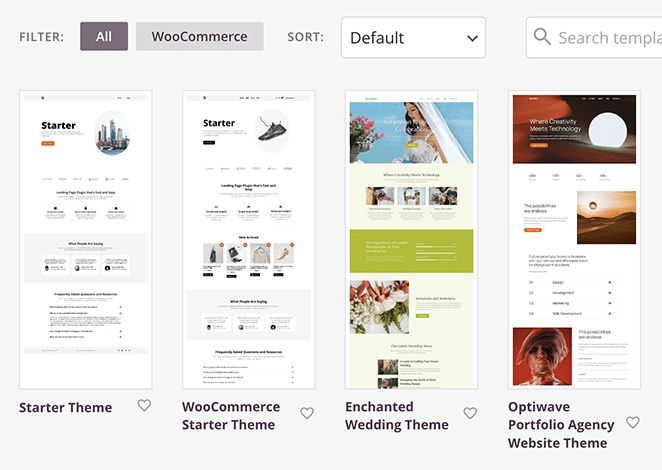The width and height of the screenshot is (662, 470).
Task: Click heart icon beside WooCommerce Starter Theme
Action: pyautogui.click(x=307, y=414)
